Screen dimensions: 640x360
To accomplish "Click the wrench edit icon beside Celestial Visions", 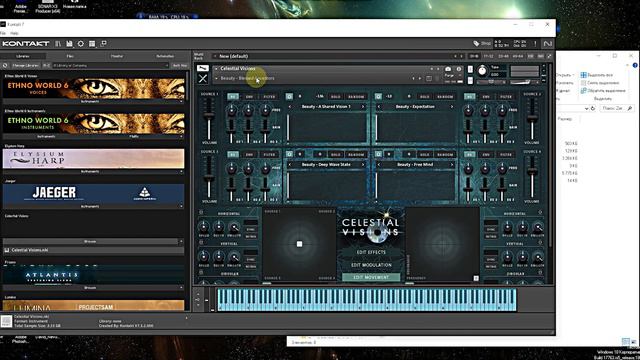I will pyautogui.click(x=202, y=68).
